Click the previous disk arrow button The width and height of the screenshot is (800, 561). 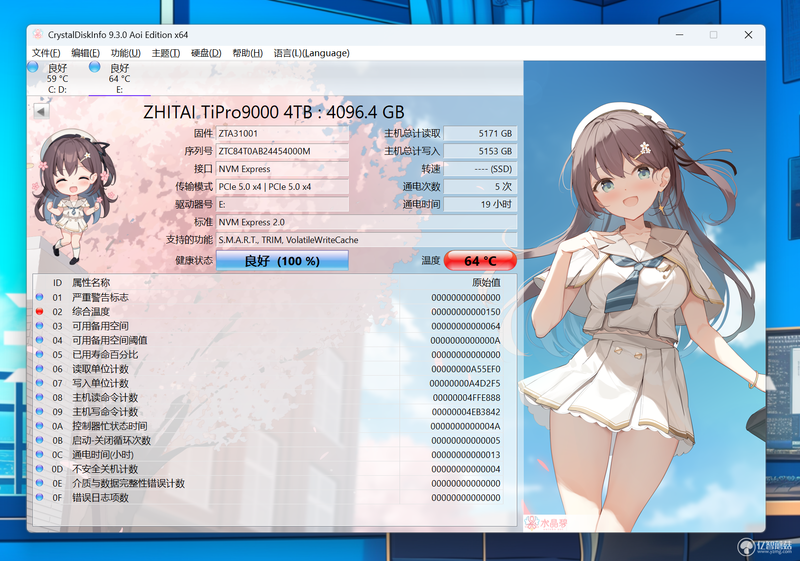coord(41,112)
